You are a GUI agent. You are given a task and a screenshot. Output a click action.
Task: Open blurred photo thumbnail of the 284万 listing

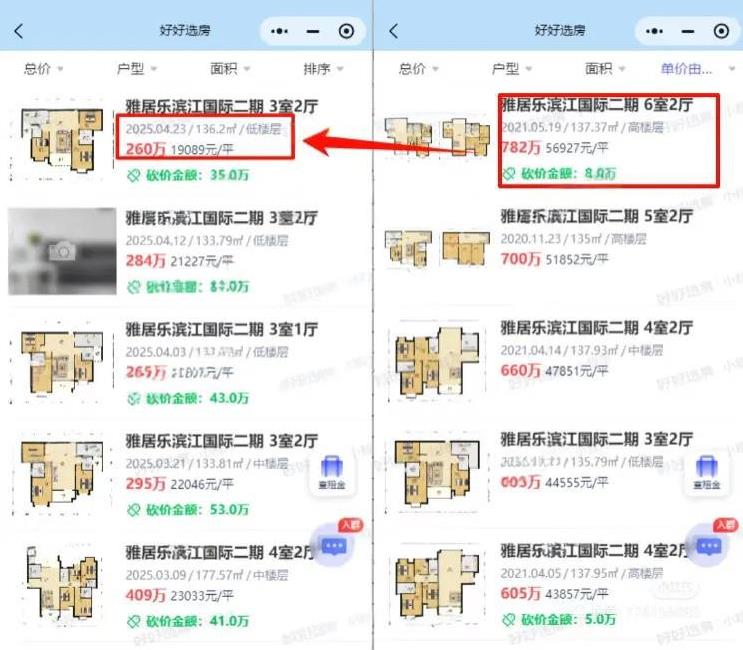click(x=62, y=251)
